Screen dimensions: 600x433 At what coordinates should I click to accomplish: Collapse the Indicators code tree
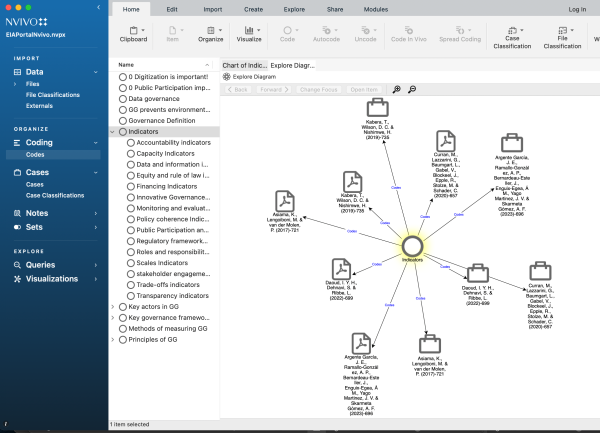point(112,131)
